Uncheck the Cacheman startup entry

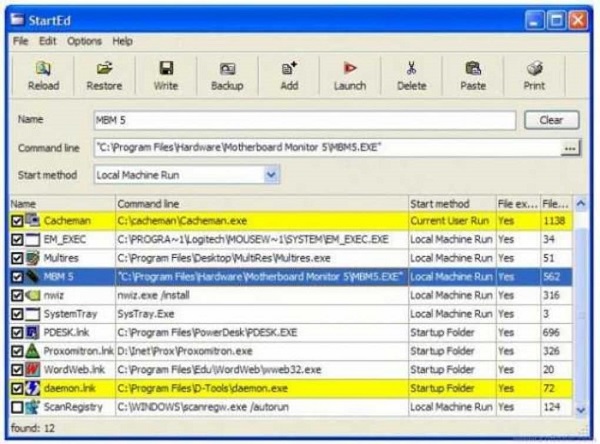click(x=17, y=221)
